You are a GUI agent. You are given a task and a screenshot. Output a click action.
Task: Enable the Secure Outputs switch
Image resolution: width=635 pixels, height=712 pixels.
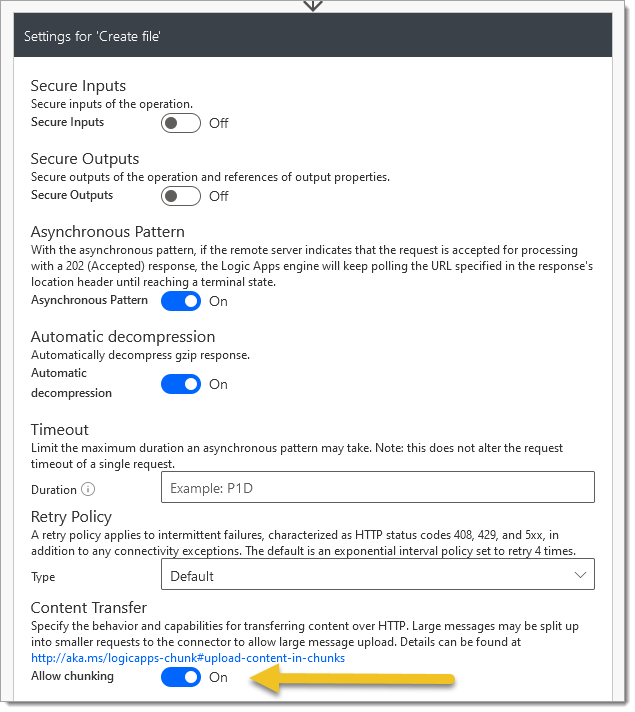182,197
